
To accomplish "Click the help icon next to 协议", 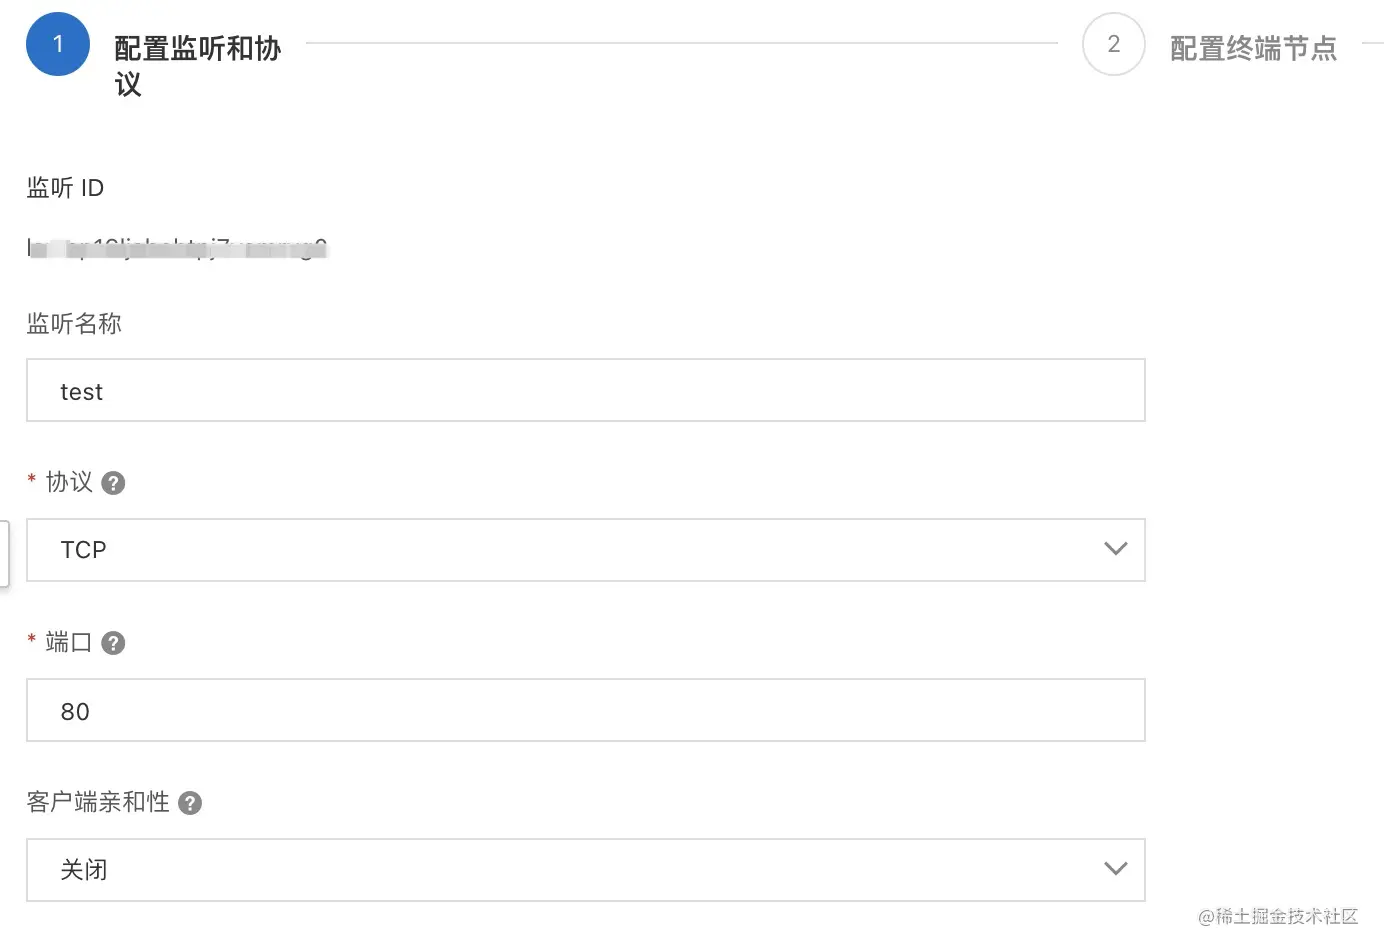I will pyautogui.click(x=114, y=483).
